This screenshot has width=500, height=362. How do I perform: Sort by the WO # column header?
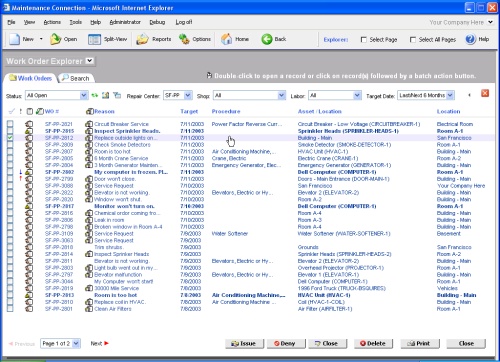[x=52, y=111]
